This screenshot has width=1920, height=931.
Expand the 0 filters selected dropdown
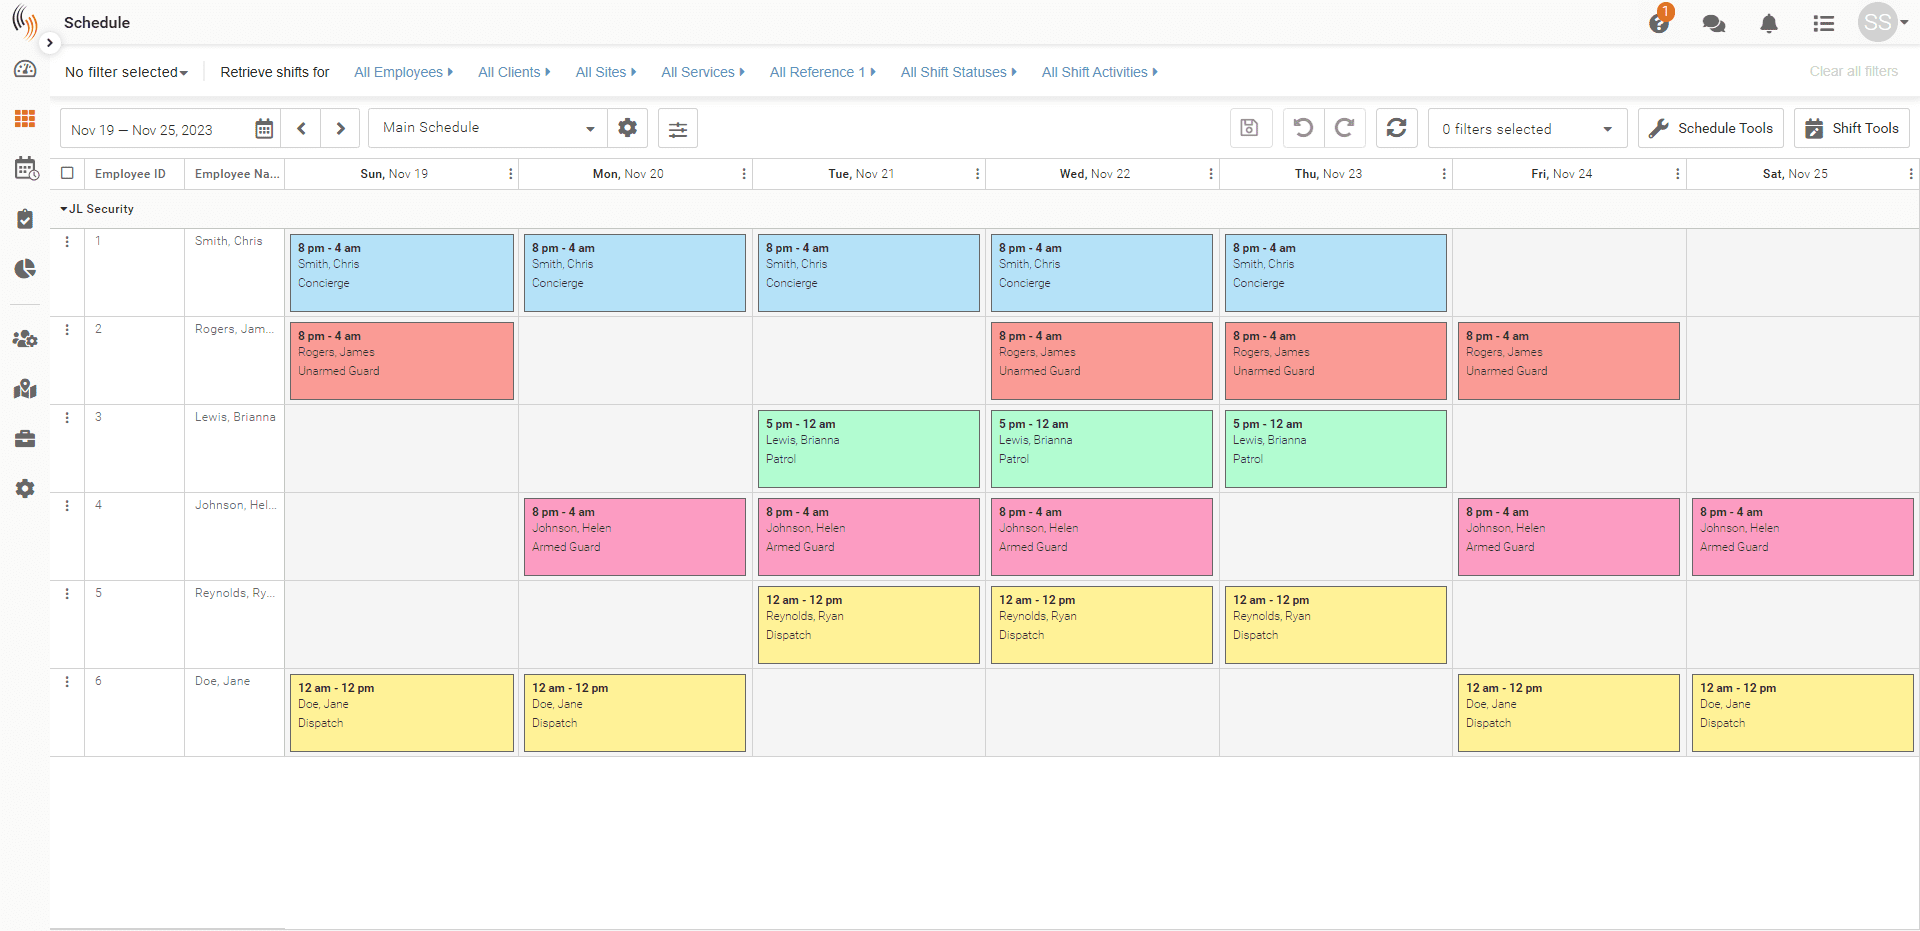coord(1526,129)
